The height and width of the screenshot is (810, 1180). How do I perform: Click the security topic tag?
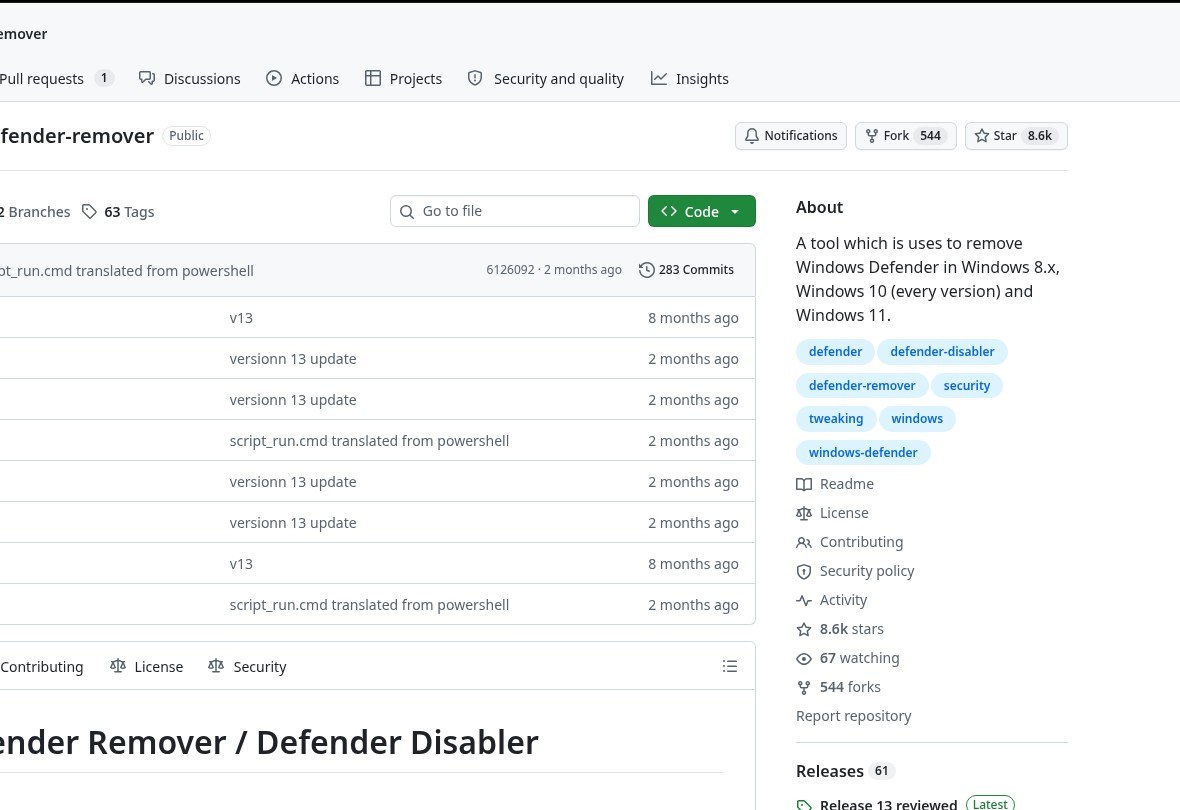[966, 385]
